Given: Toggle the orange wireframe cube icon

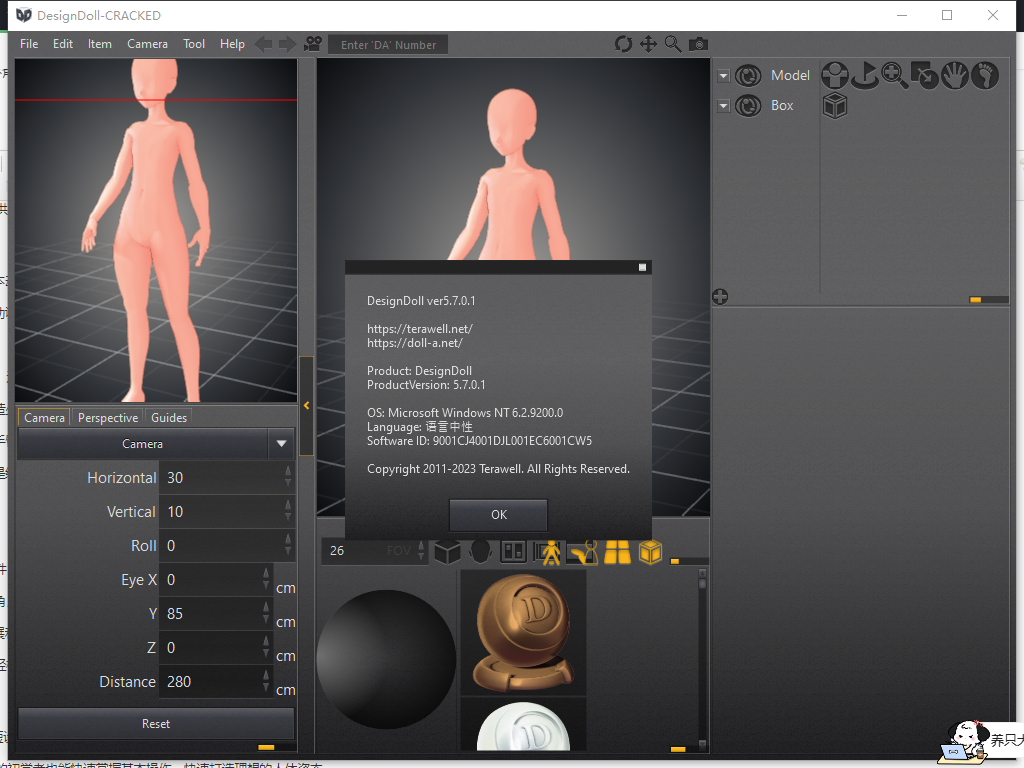Looking at the screenshot, I should pyautogui.click(x=650, y=552).
